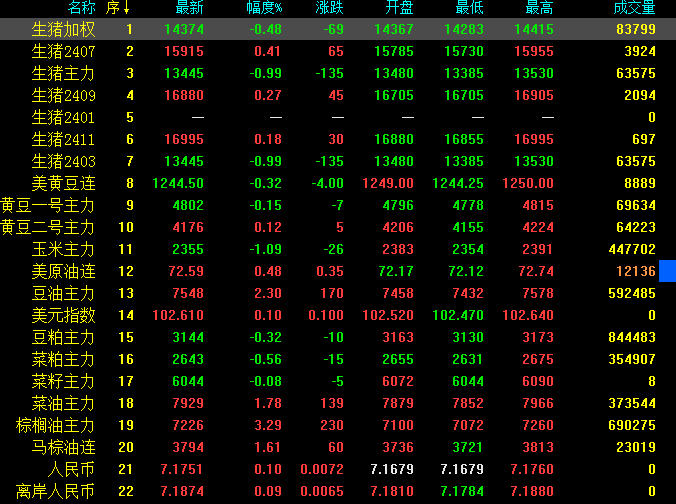Click change percent 3.29 of 棕榈油主力
The image size is (676, 504).
pos(268,425)
